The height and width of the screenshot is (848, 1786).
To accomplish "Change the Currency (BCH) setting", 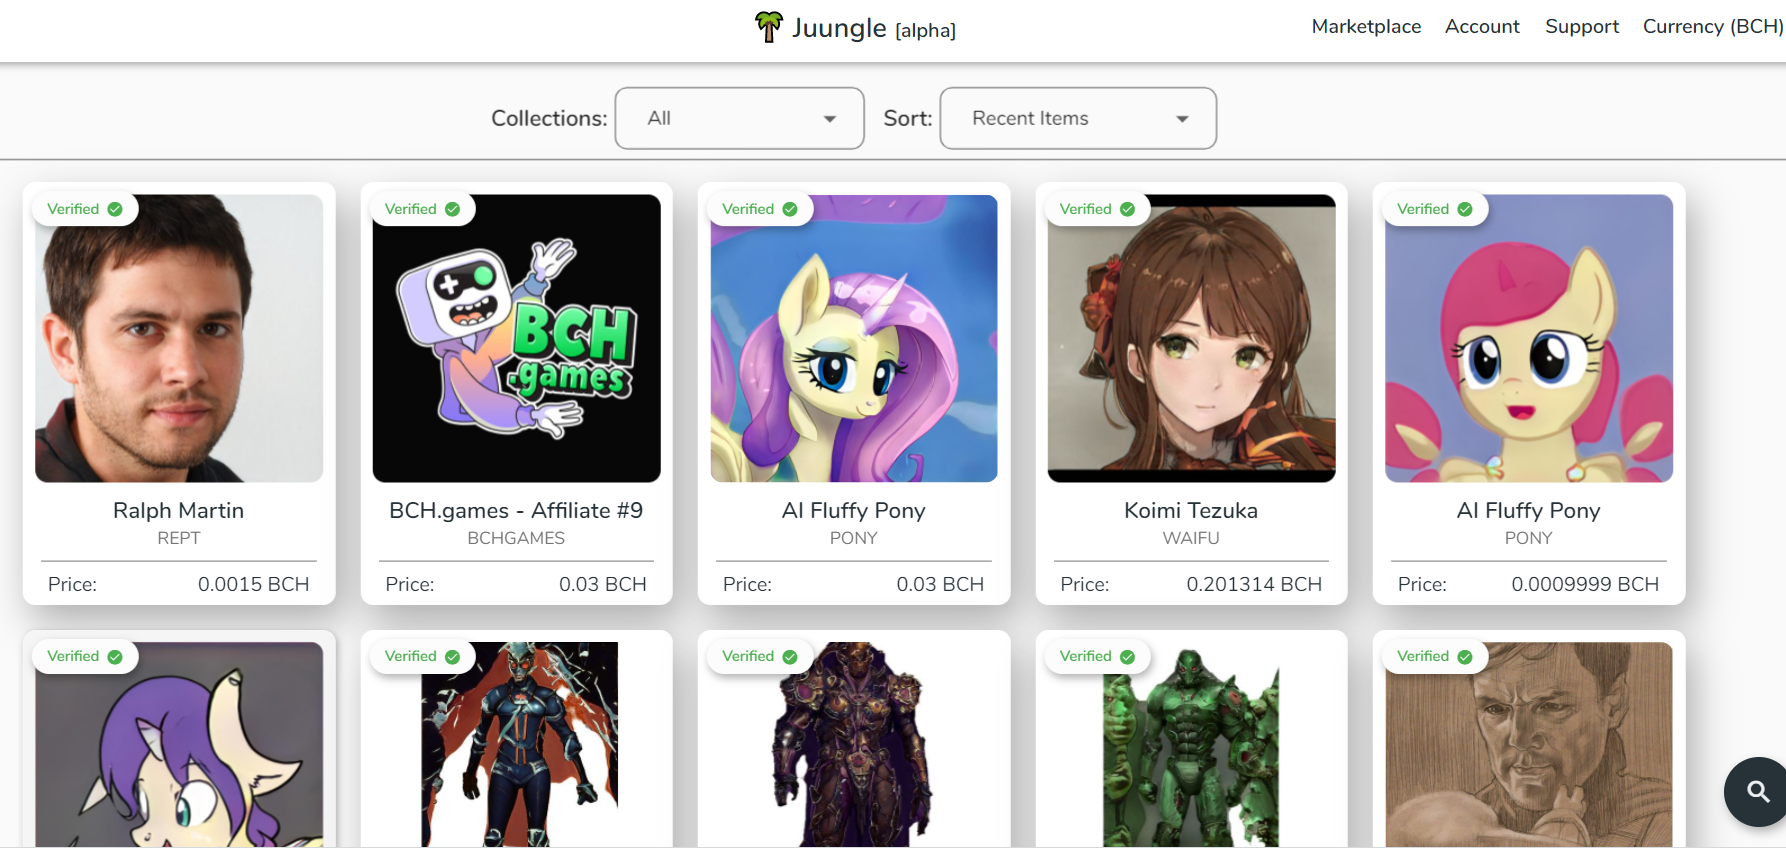I will click(x=1713, y=27).
